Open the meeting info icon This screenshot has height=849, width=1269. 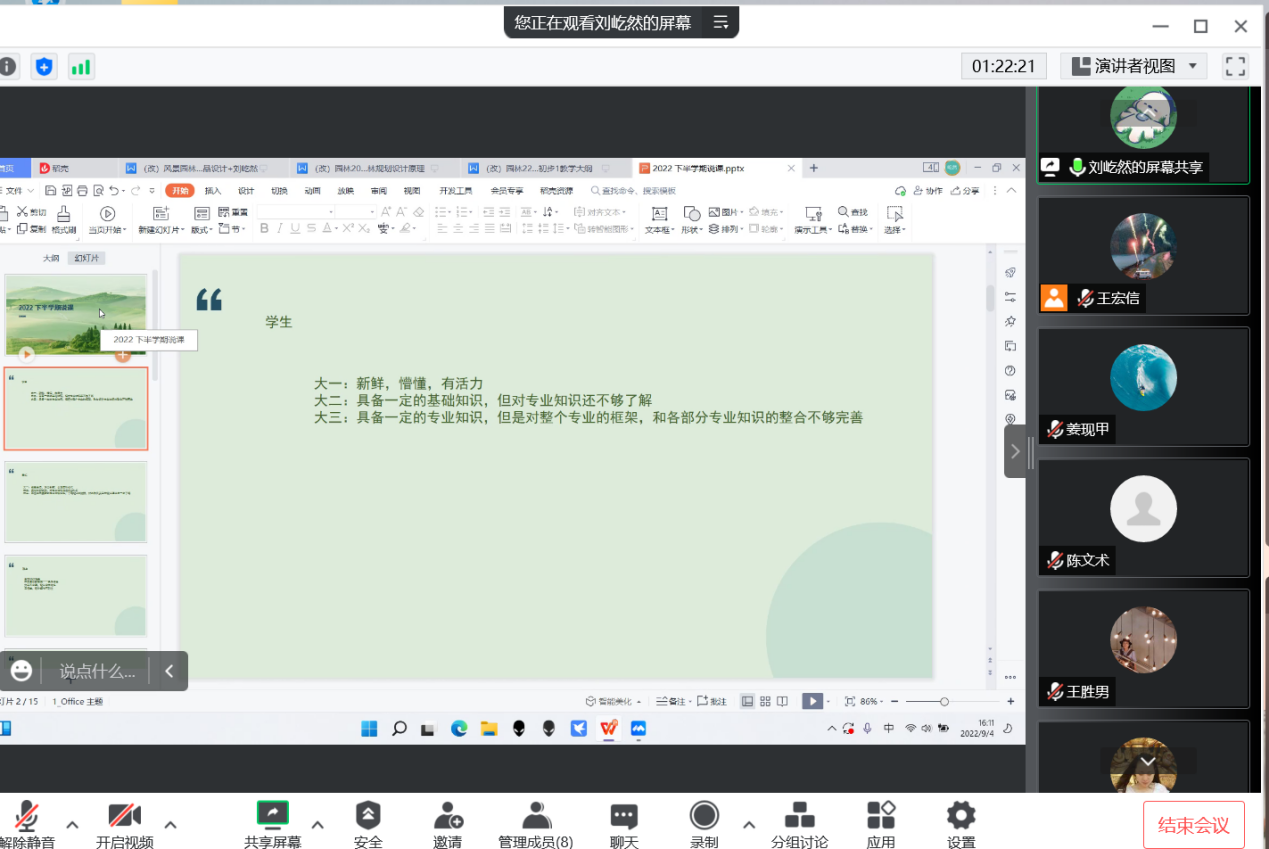coord(7,67)
